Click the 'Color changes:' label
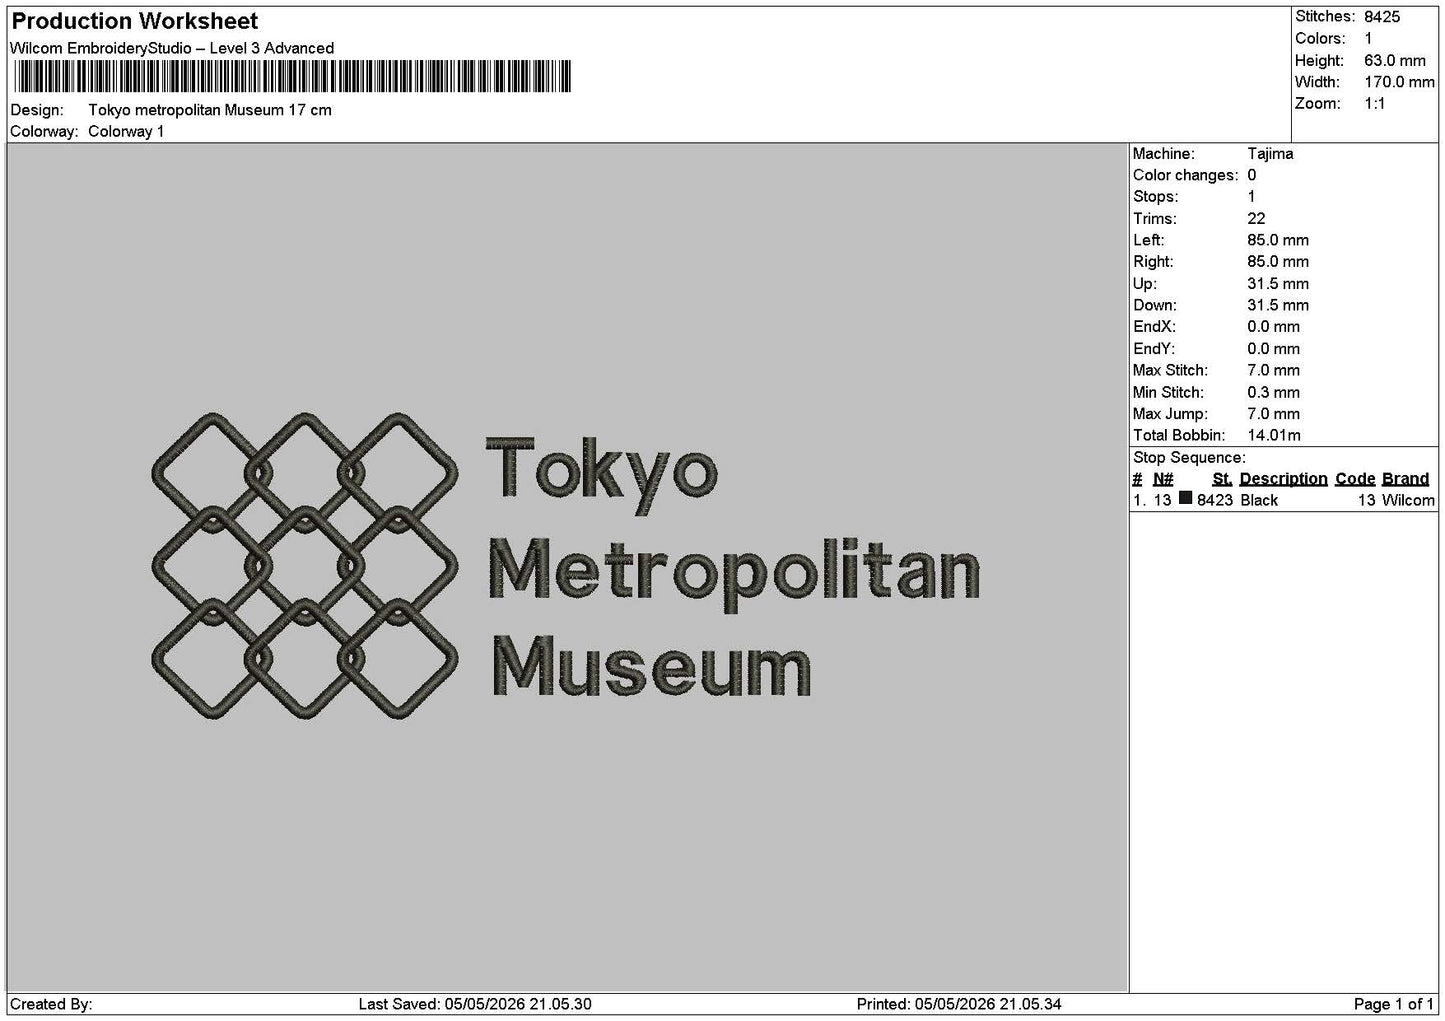The image size is (1445, 1021). point(1185,176)
